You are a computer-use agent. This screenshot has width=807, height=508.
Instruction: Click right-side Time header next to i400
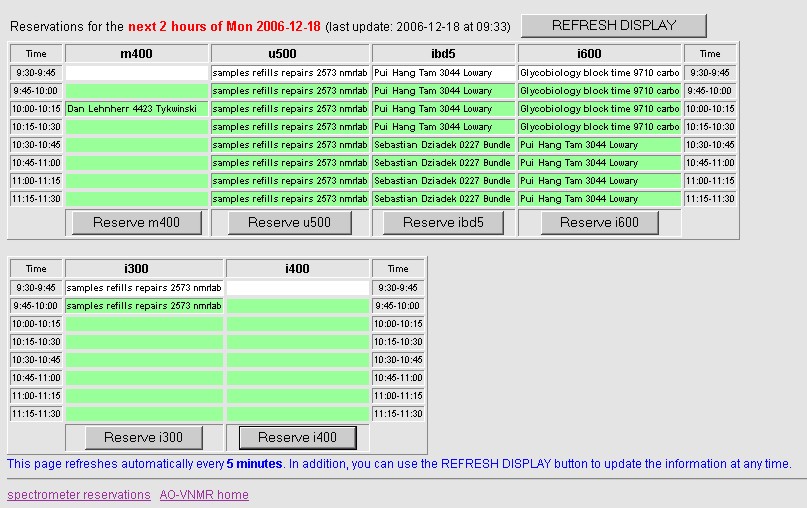398,269
